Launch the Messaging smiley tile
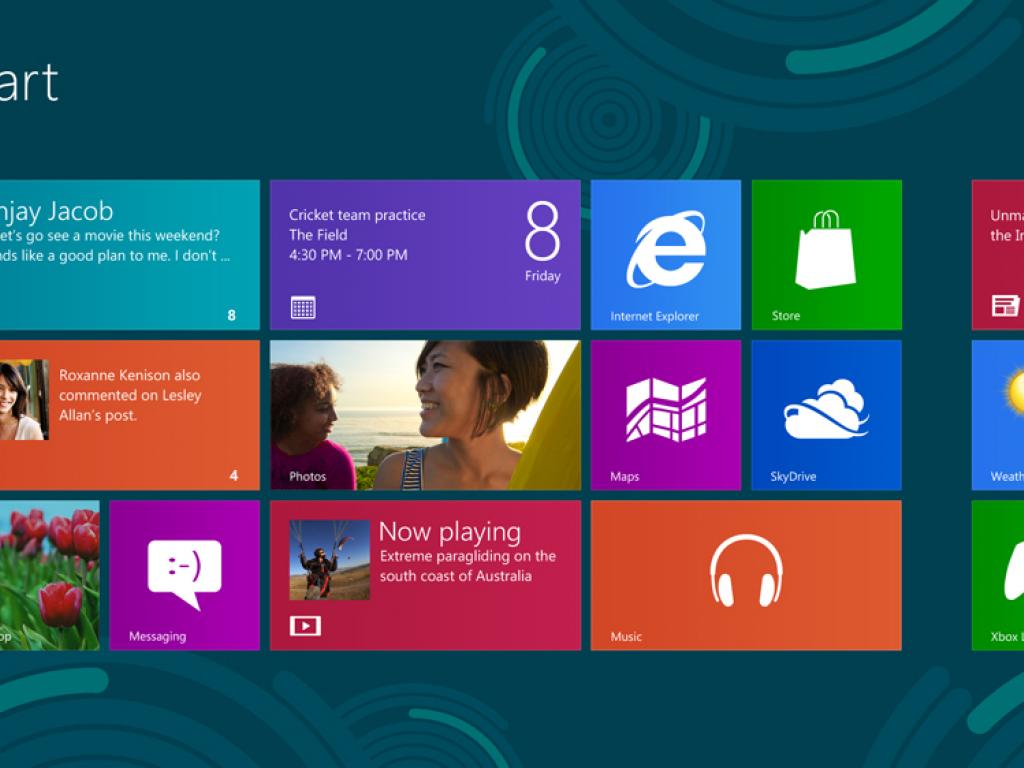 pyautogui.click(x=184, y=575)
